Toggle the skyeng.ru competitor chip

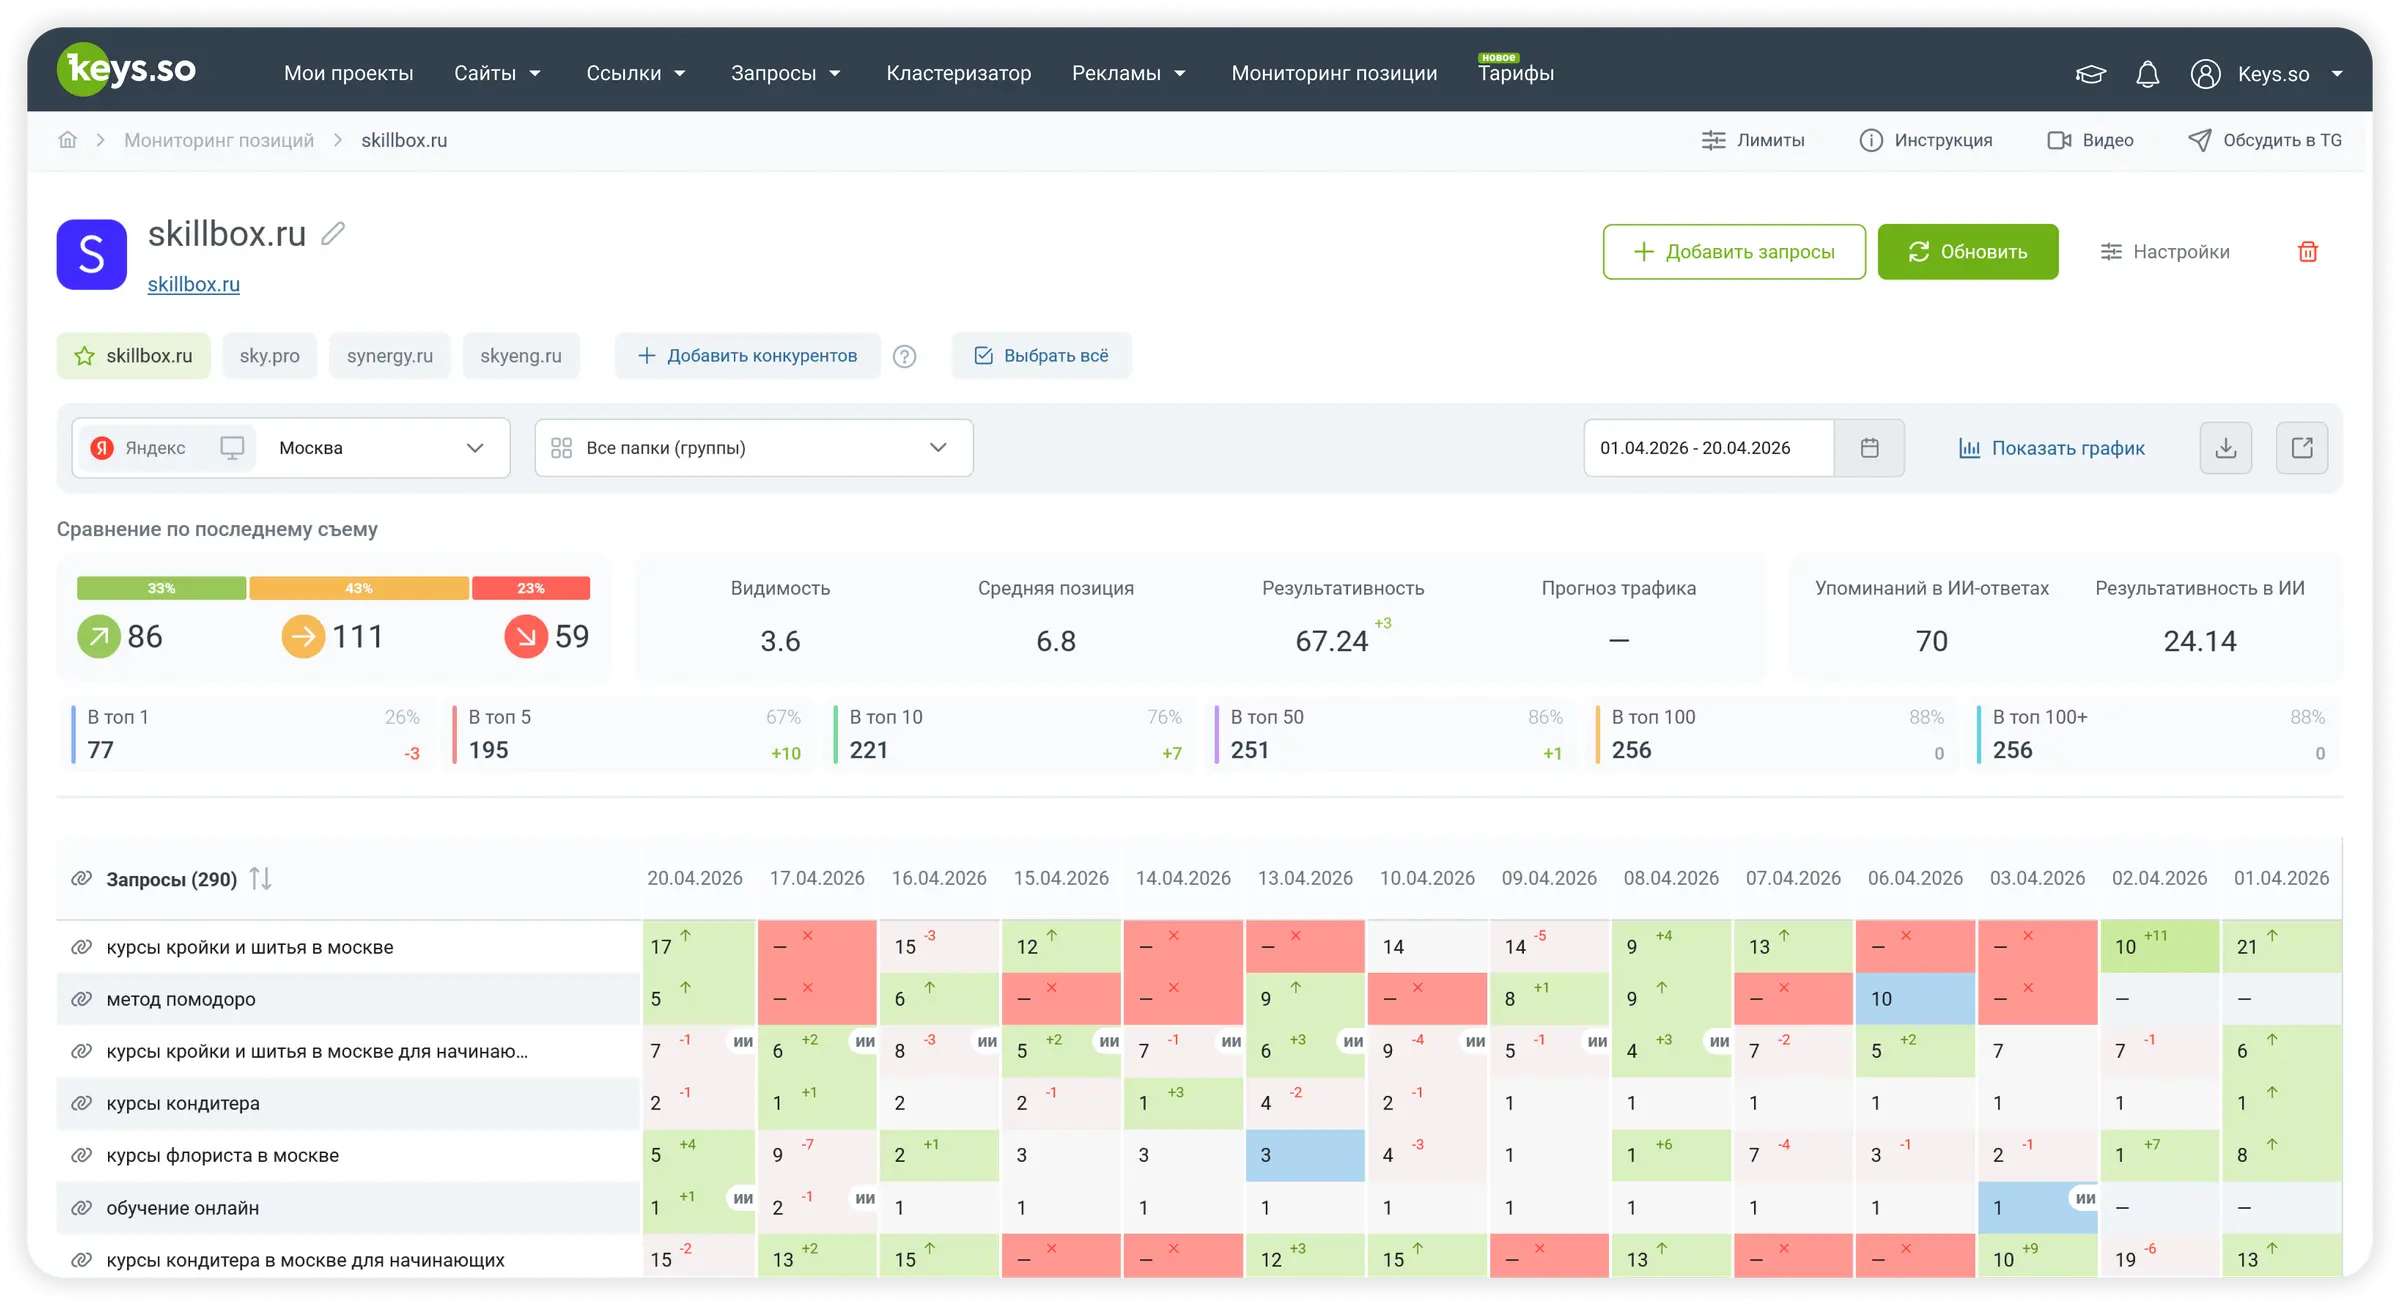click(x=521, y=356)
